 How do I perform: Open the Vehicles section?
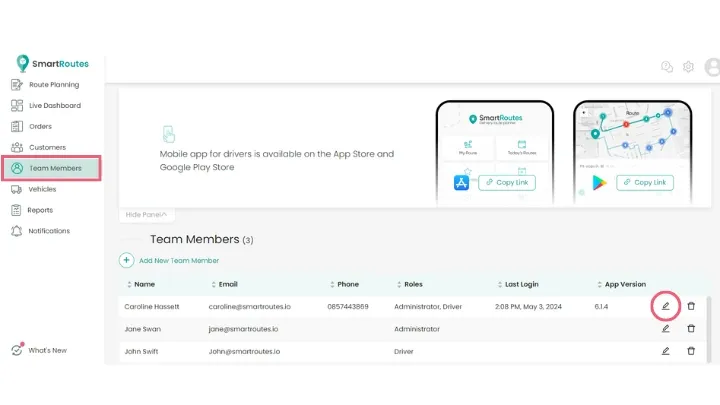point(42,189)
